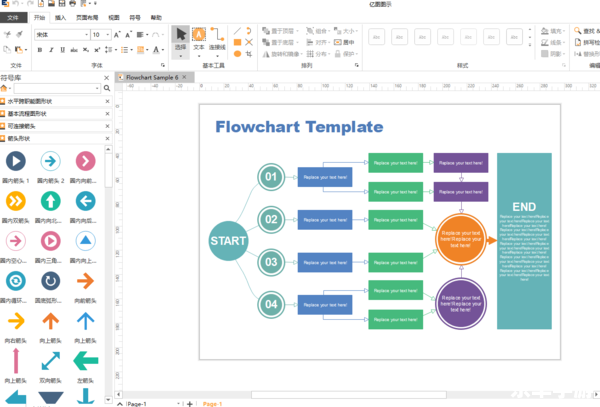Open the font color A swatch
Image resolution: width=600 pixels, height=407 pixels.
pyautogui.click(x=158, y=50)
